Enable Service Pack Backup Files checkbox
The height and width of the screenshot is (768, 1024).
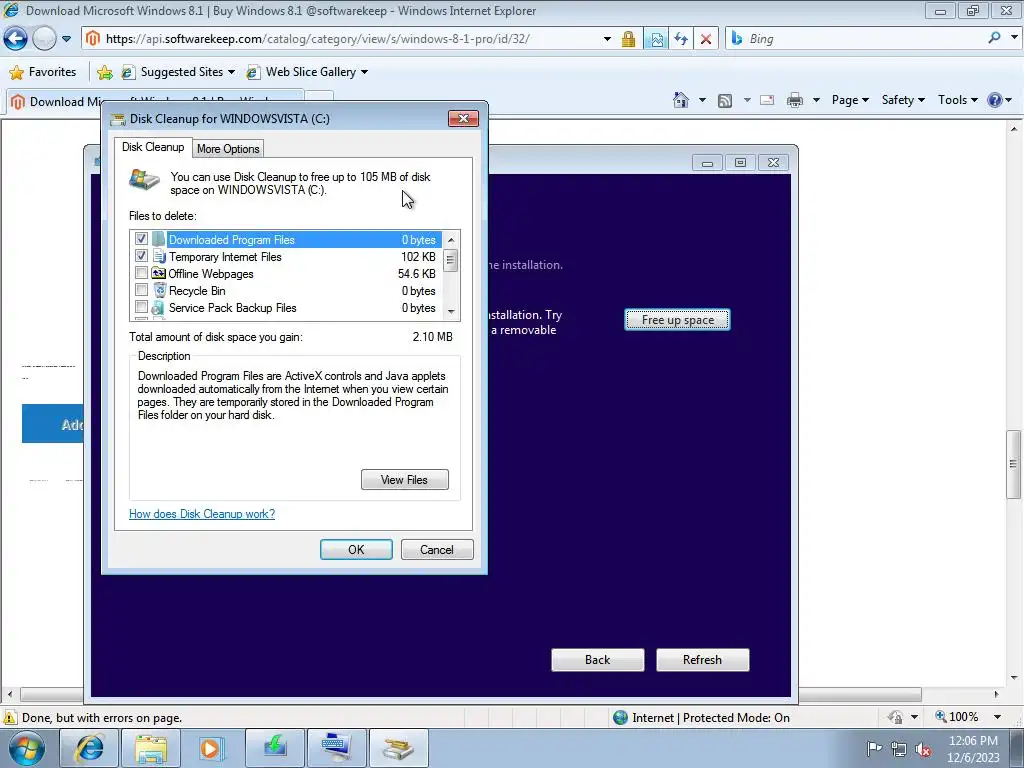pos(141,307)
